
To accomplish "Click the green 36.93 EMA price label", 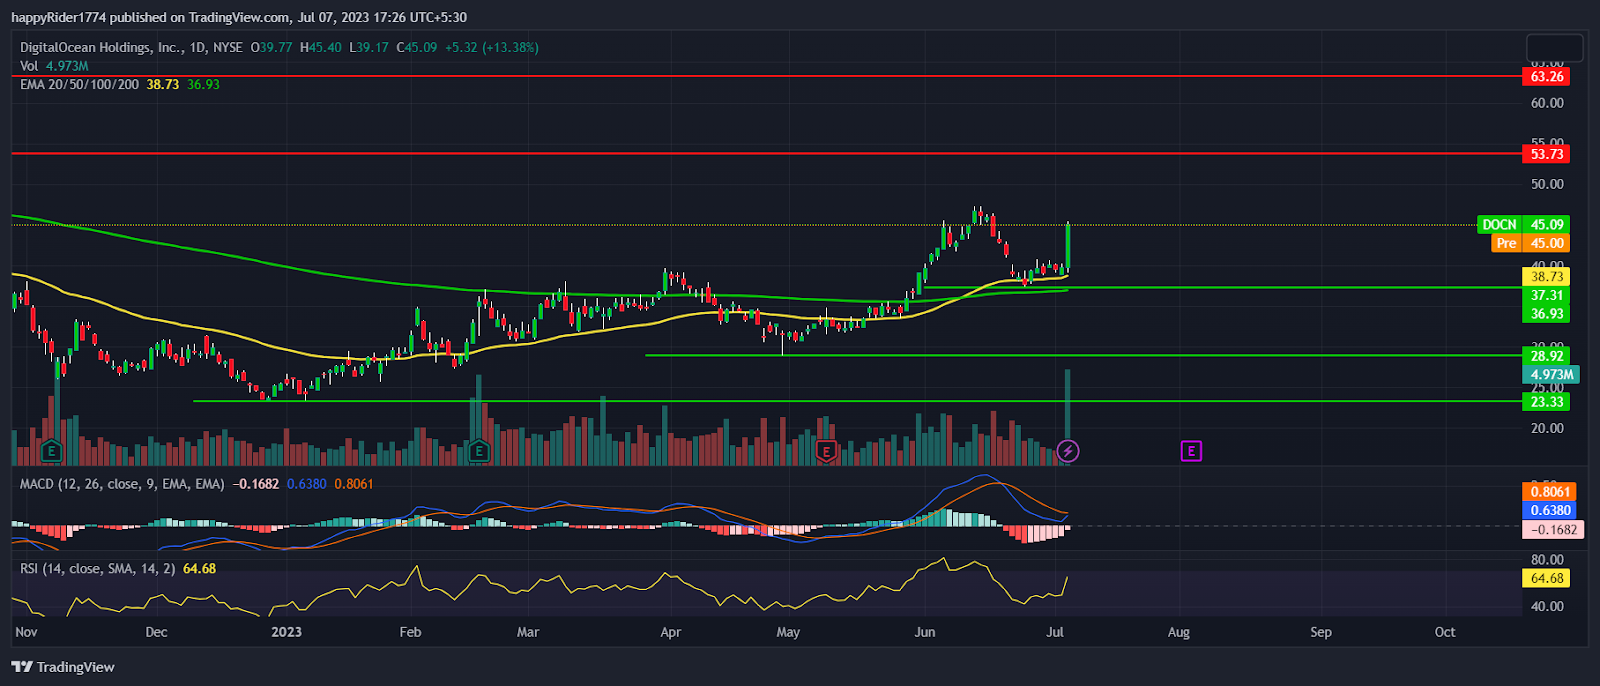I will (x=1546, y=314).
